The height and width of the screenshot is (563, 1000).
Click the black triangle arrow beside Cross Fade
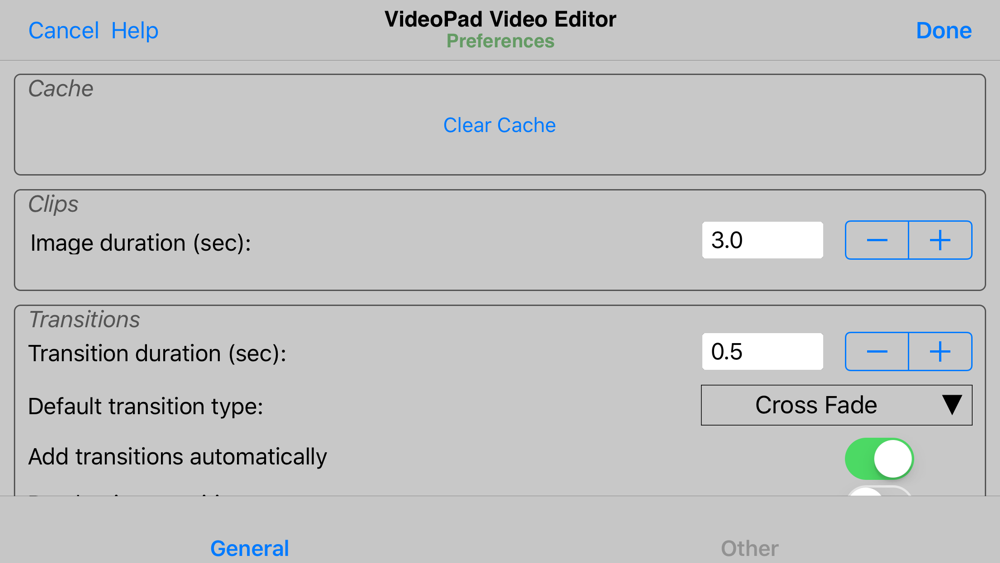952,405
